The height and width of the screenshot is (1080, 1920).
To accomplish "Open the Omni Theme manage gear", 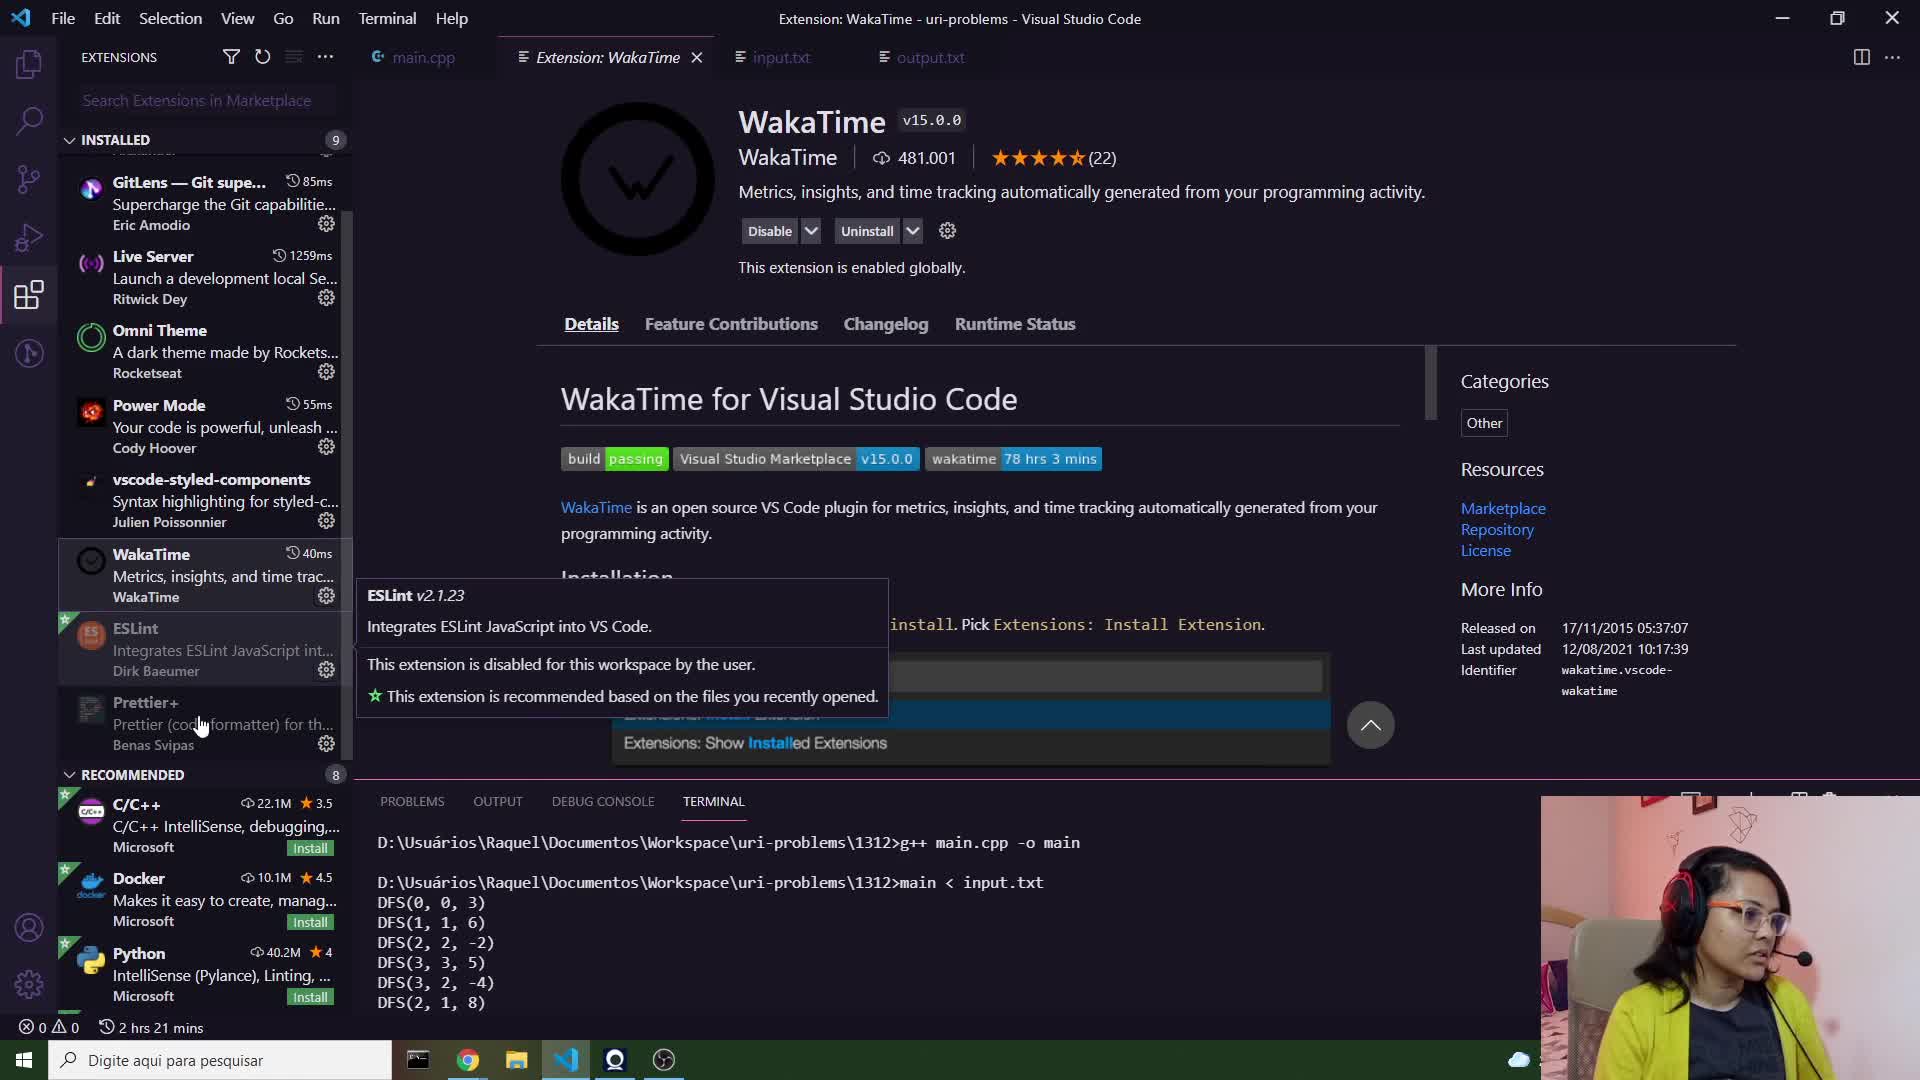I will click(326, 372).
